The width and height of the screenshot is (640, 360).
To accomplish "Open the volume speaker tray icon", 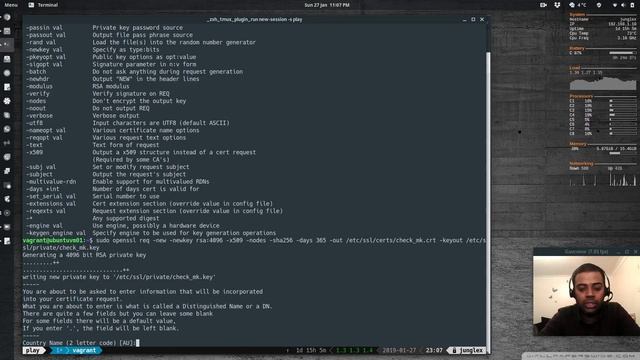I will pos(623,5).
